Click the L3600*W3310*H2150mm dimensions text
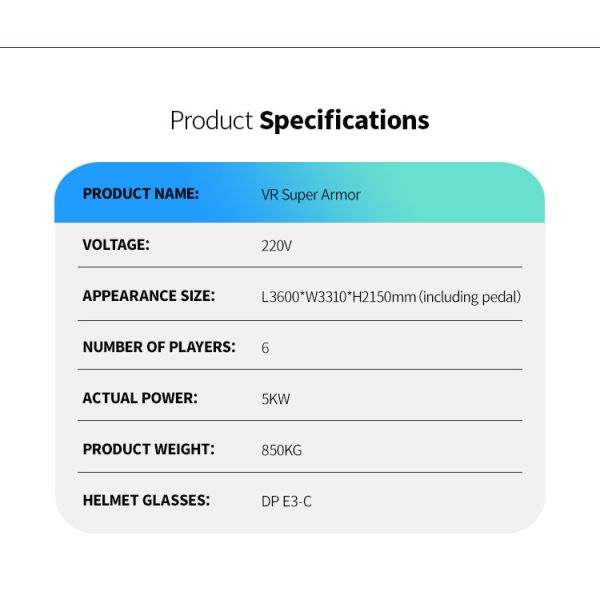Screen dimensions: 600x600 [x=338, y=297]
